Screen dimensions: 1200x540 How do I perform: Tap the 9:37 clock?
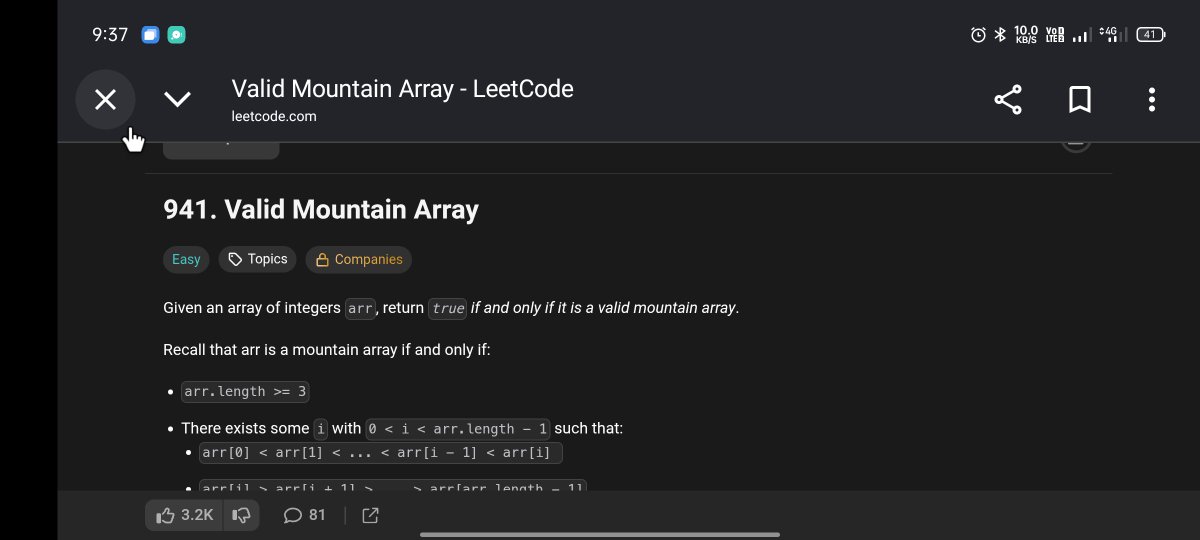[110, 35]
